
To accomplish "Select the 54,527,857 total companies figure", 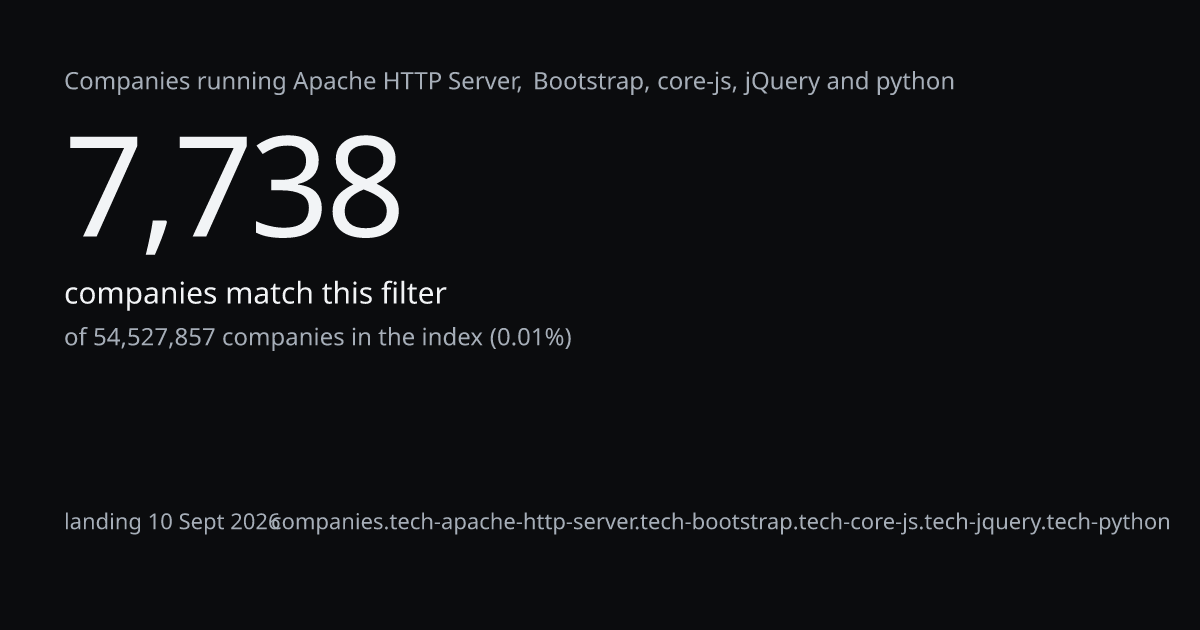I will 154,337.
